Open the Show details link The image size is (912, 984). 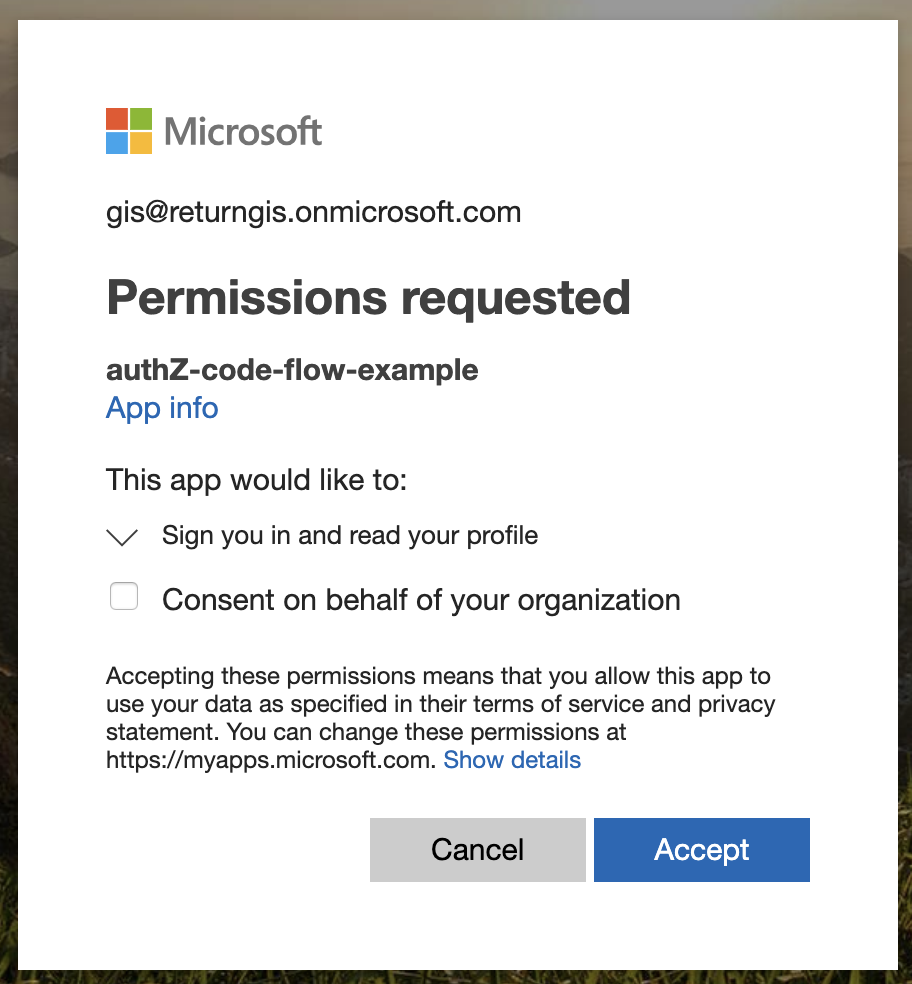point(512,760)
